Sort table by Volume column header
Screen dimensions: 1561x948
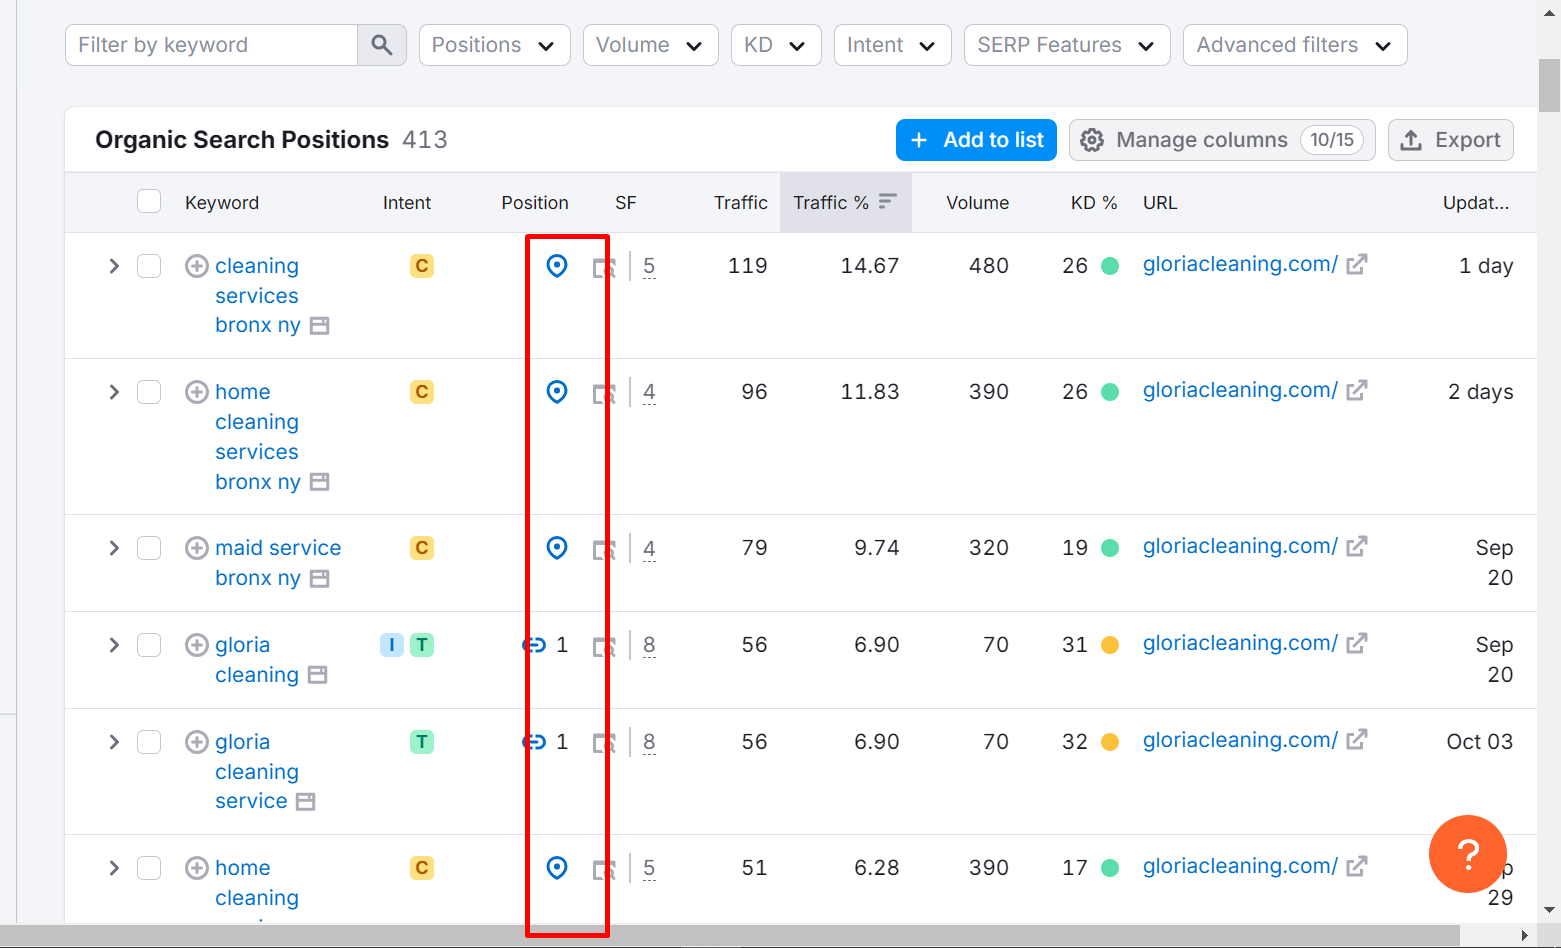(977, 203)
